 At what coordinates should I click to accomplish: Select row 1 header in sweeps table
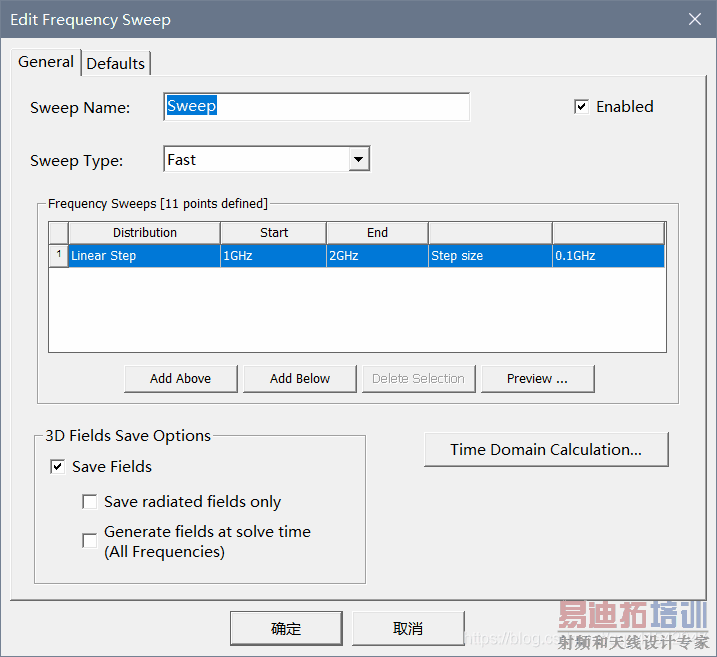click(x=59, y=256)
